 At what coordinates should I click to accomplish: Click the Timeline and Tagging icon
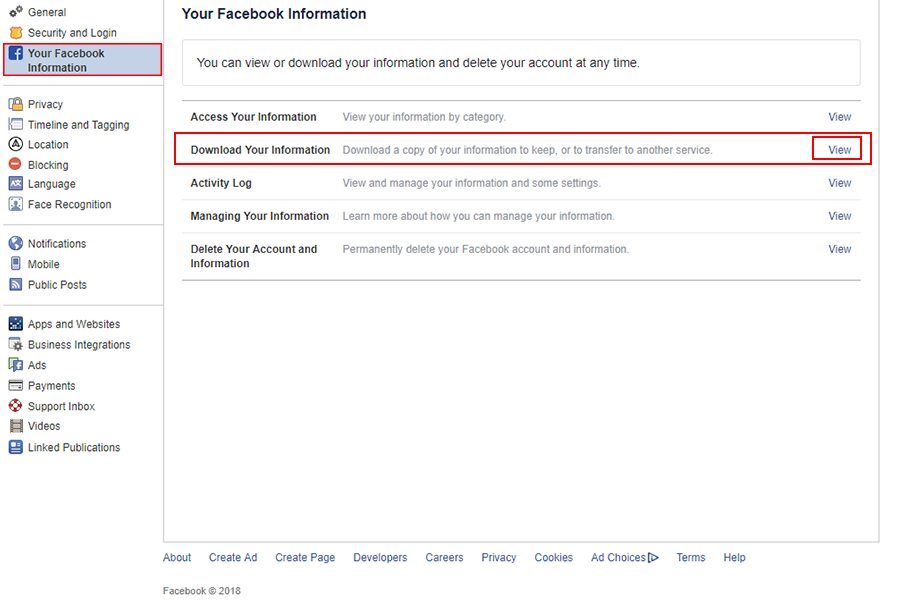(16, 124)
